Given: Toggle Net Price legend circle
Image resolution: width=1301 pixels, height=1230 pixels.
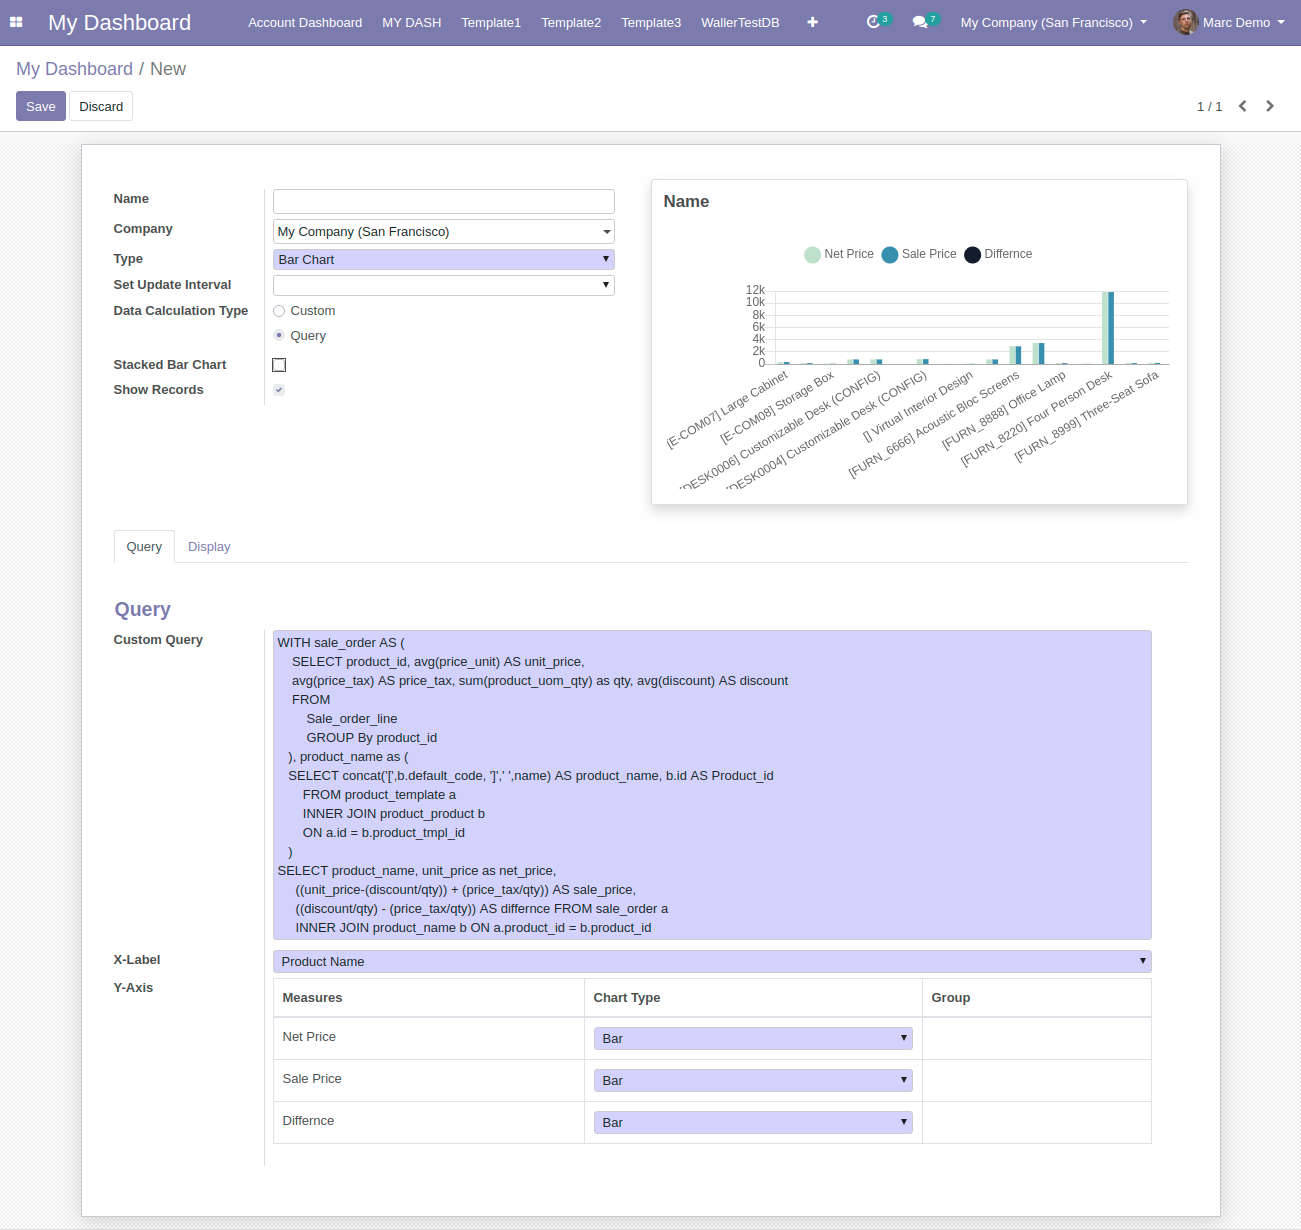Looking at the screenshot, I should click(x=812, y=254).
